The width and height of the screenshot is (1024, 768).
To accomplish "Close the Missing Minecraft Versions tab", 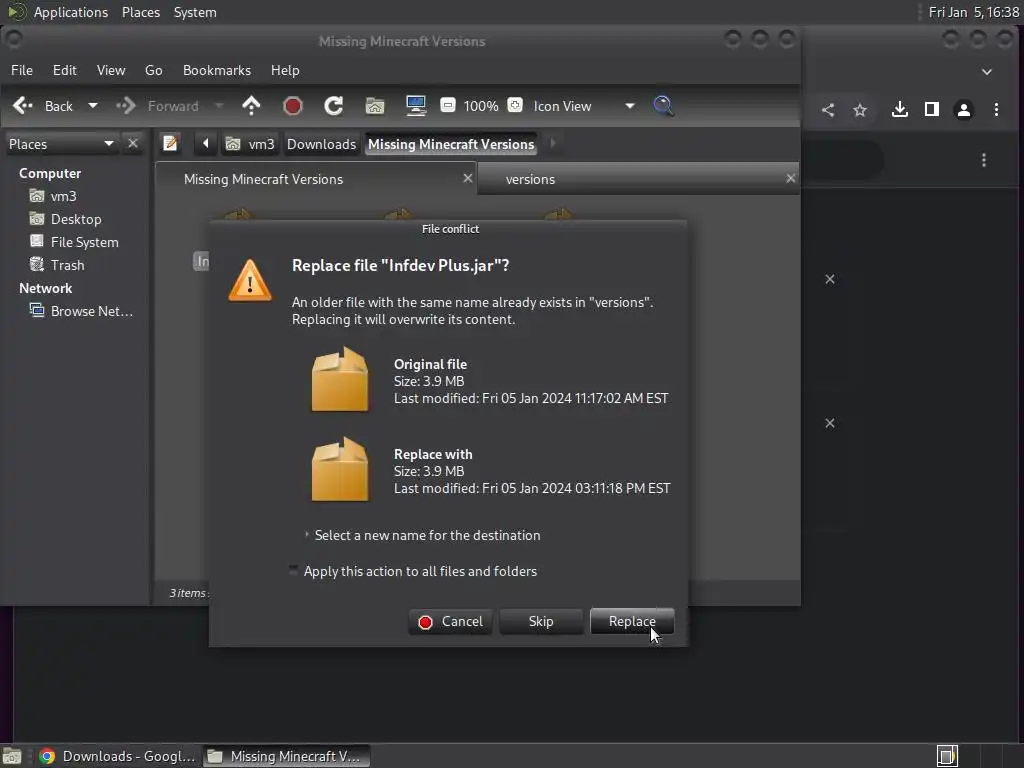I will (x=468, y=178).
